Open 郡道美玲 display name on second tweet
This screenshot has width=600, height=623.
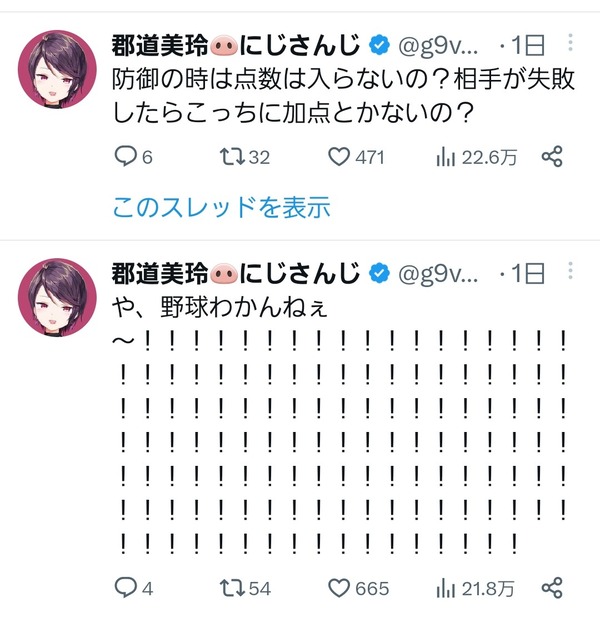(236, 273)
